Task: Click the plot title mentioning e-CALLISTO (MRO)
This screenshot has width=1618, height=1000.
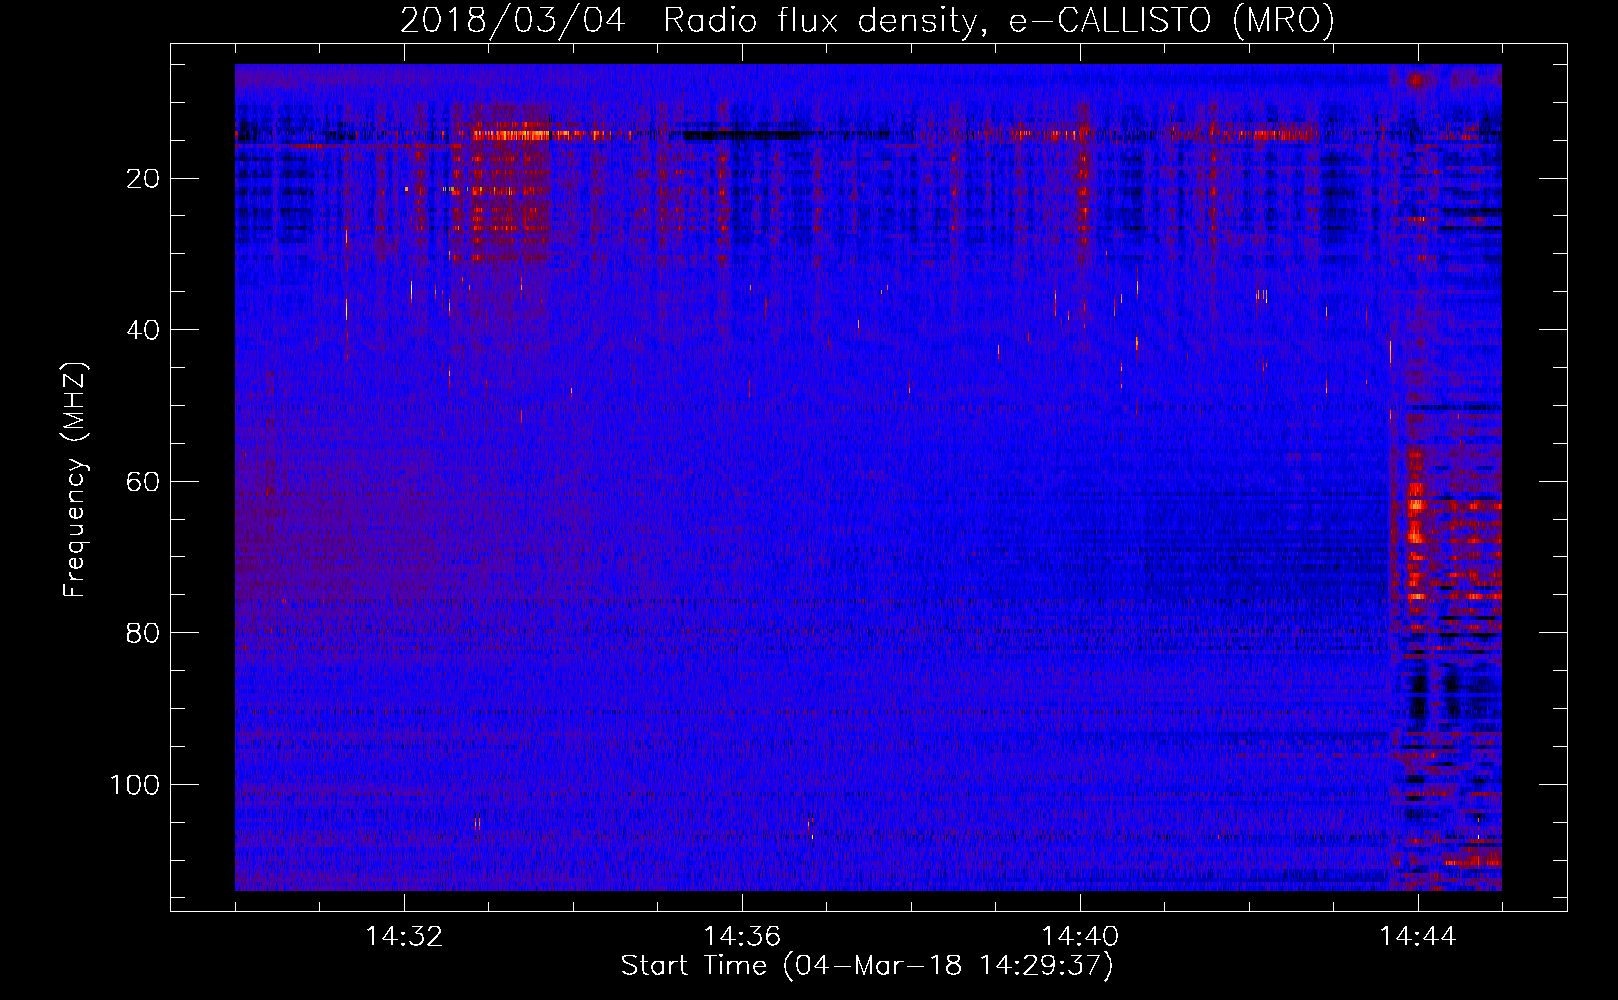Action: pyautogui.click(x=867, y=20)
